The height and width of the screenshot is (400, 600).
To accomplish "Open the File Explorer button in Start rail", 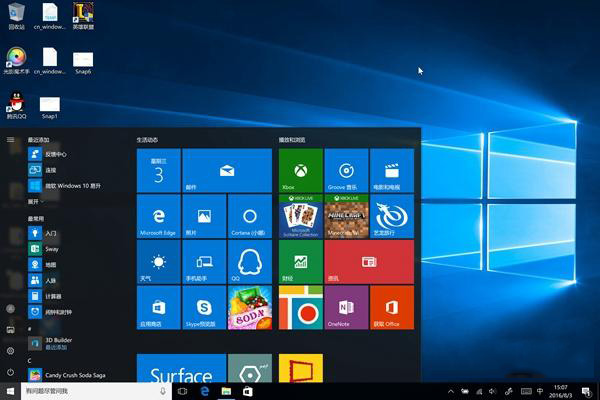I will pyautogui.click(x=10, y=330).
